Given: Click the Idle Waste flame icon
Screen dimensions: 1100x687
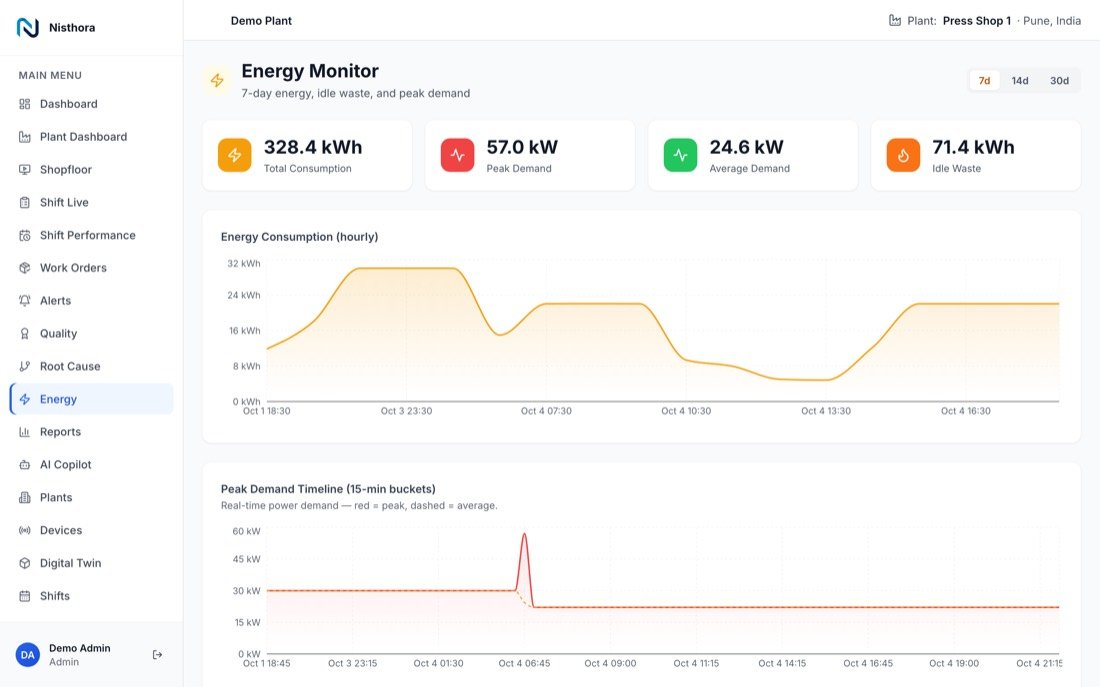Looking at the screenshot, I should pos(903,155).
